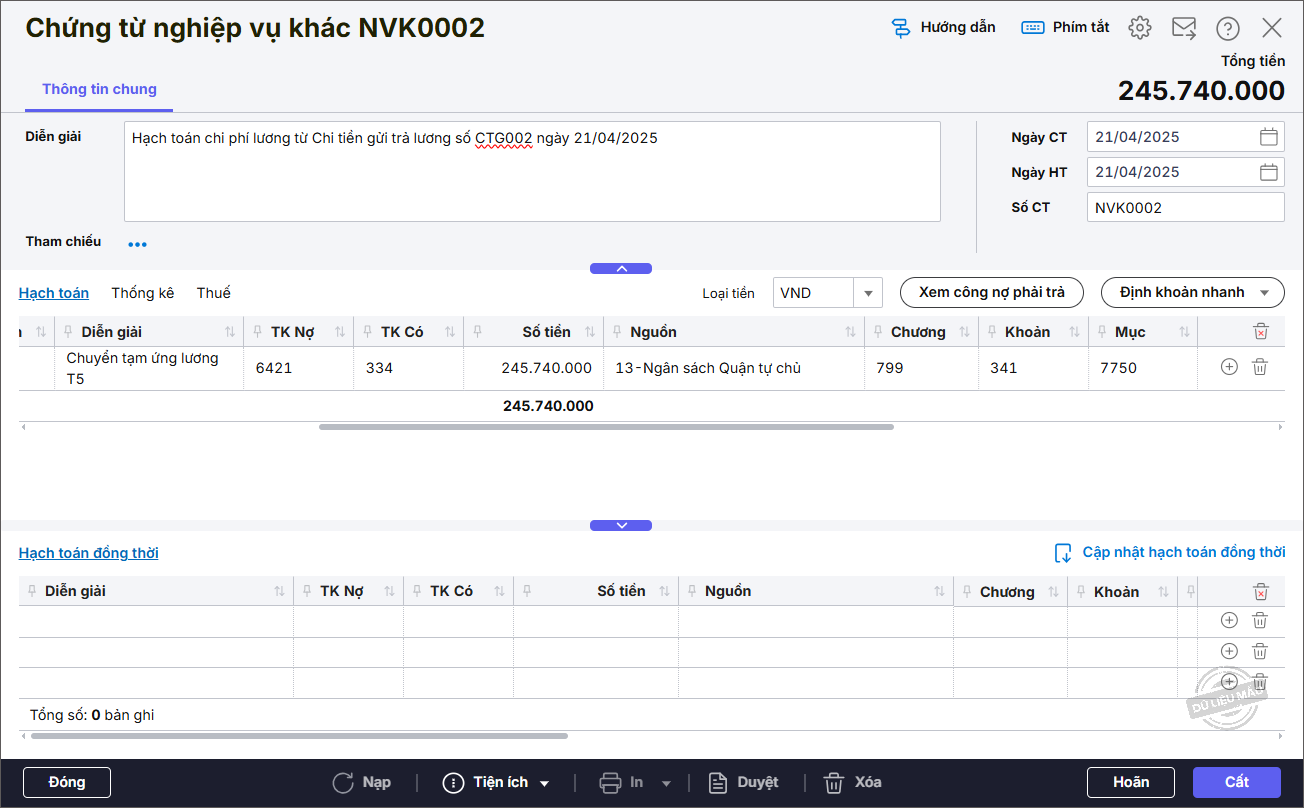Viewport: 1304px width, 808px height.
Task: Add a row after the Chuyển tạm ứng lương entry
Action: click(x=1229, y=367)
